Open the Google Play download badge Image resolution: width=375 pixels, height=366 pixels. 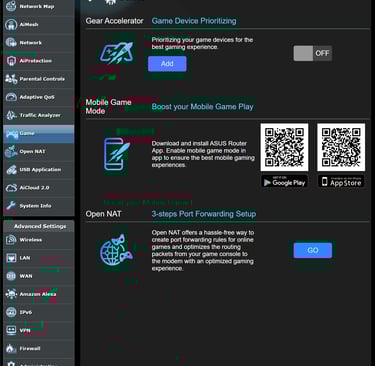285,182
